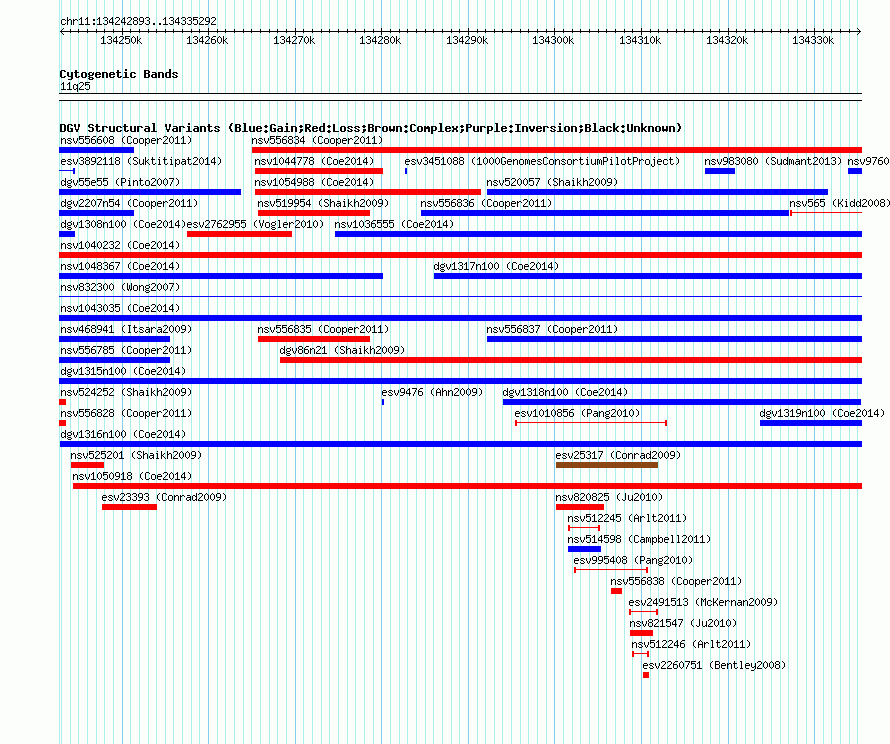Screen dimensions: 890x744
Task: Click nsv525201 (Shaikh2009) label
Action: coord(136,455)
